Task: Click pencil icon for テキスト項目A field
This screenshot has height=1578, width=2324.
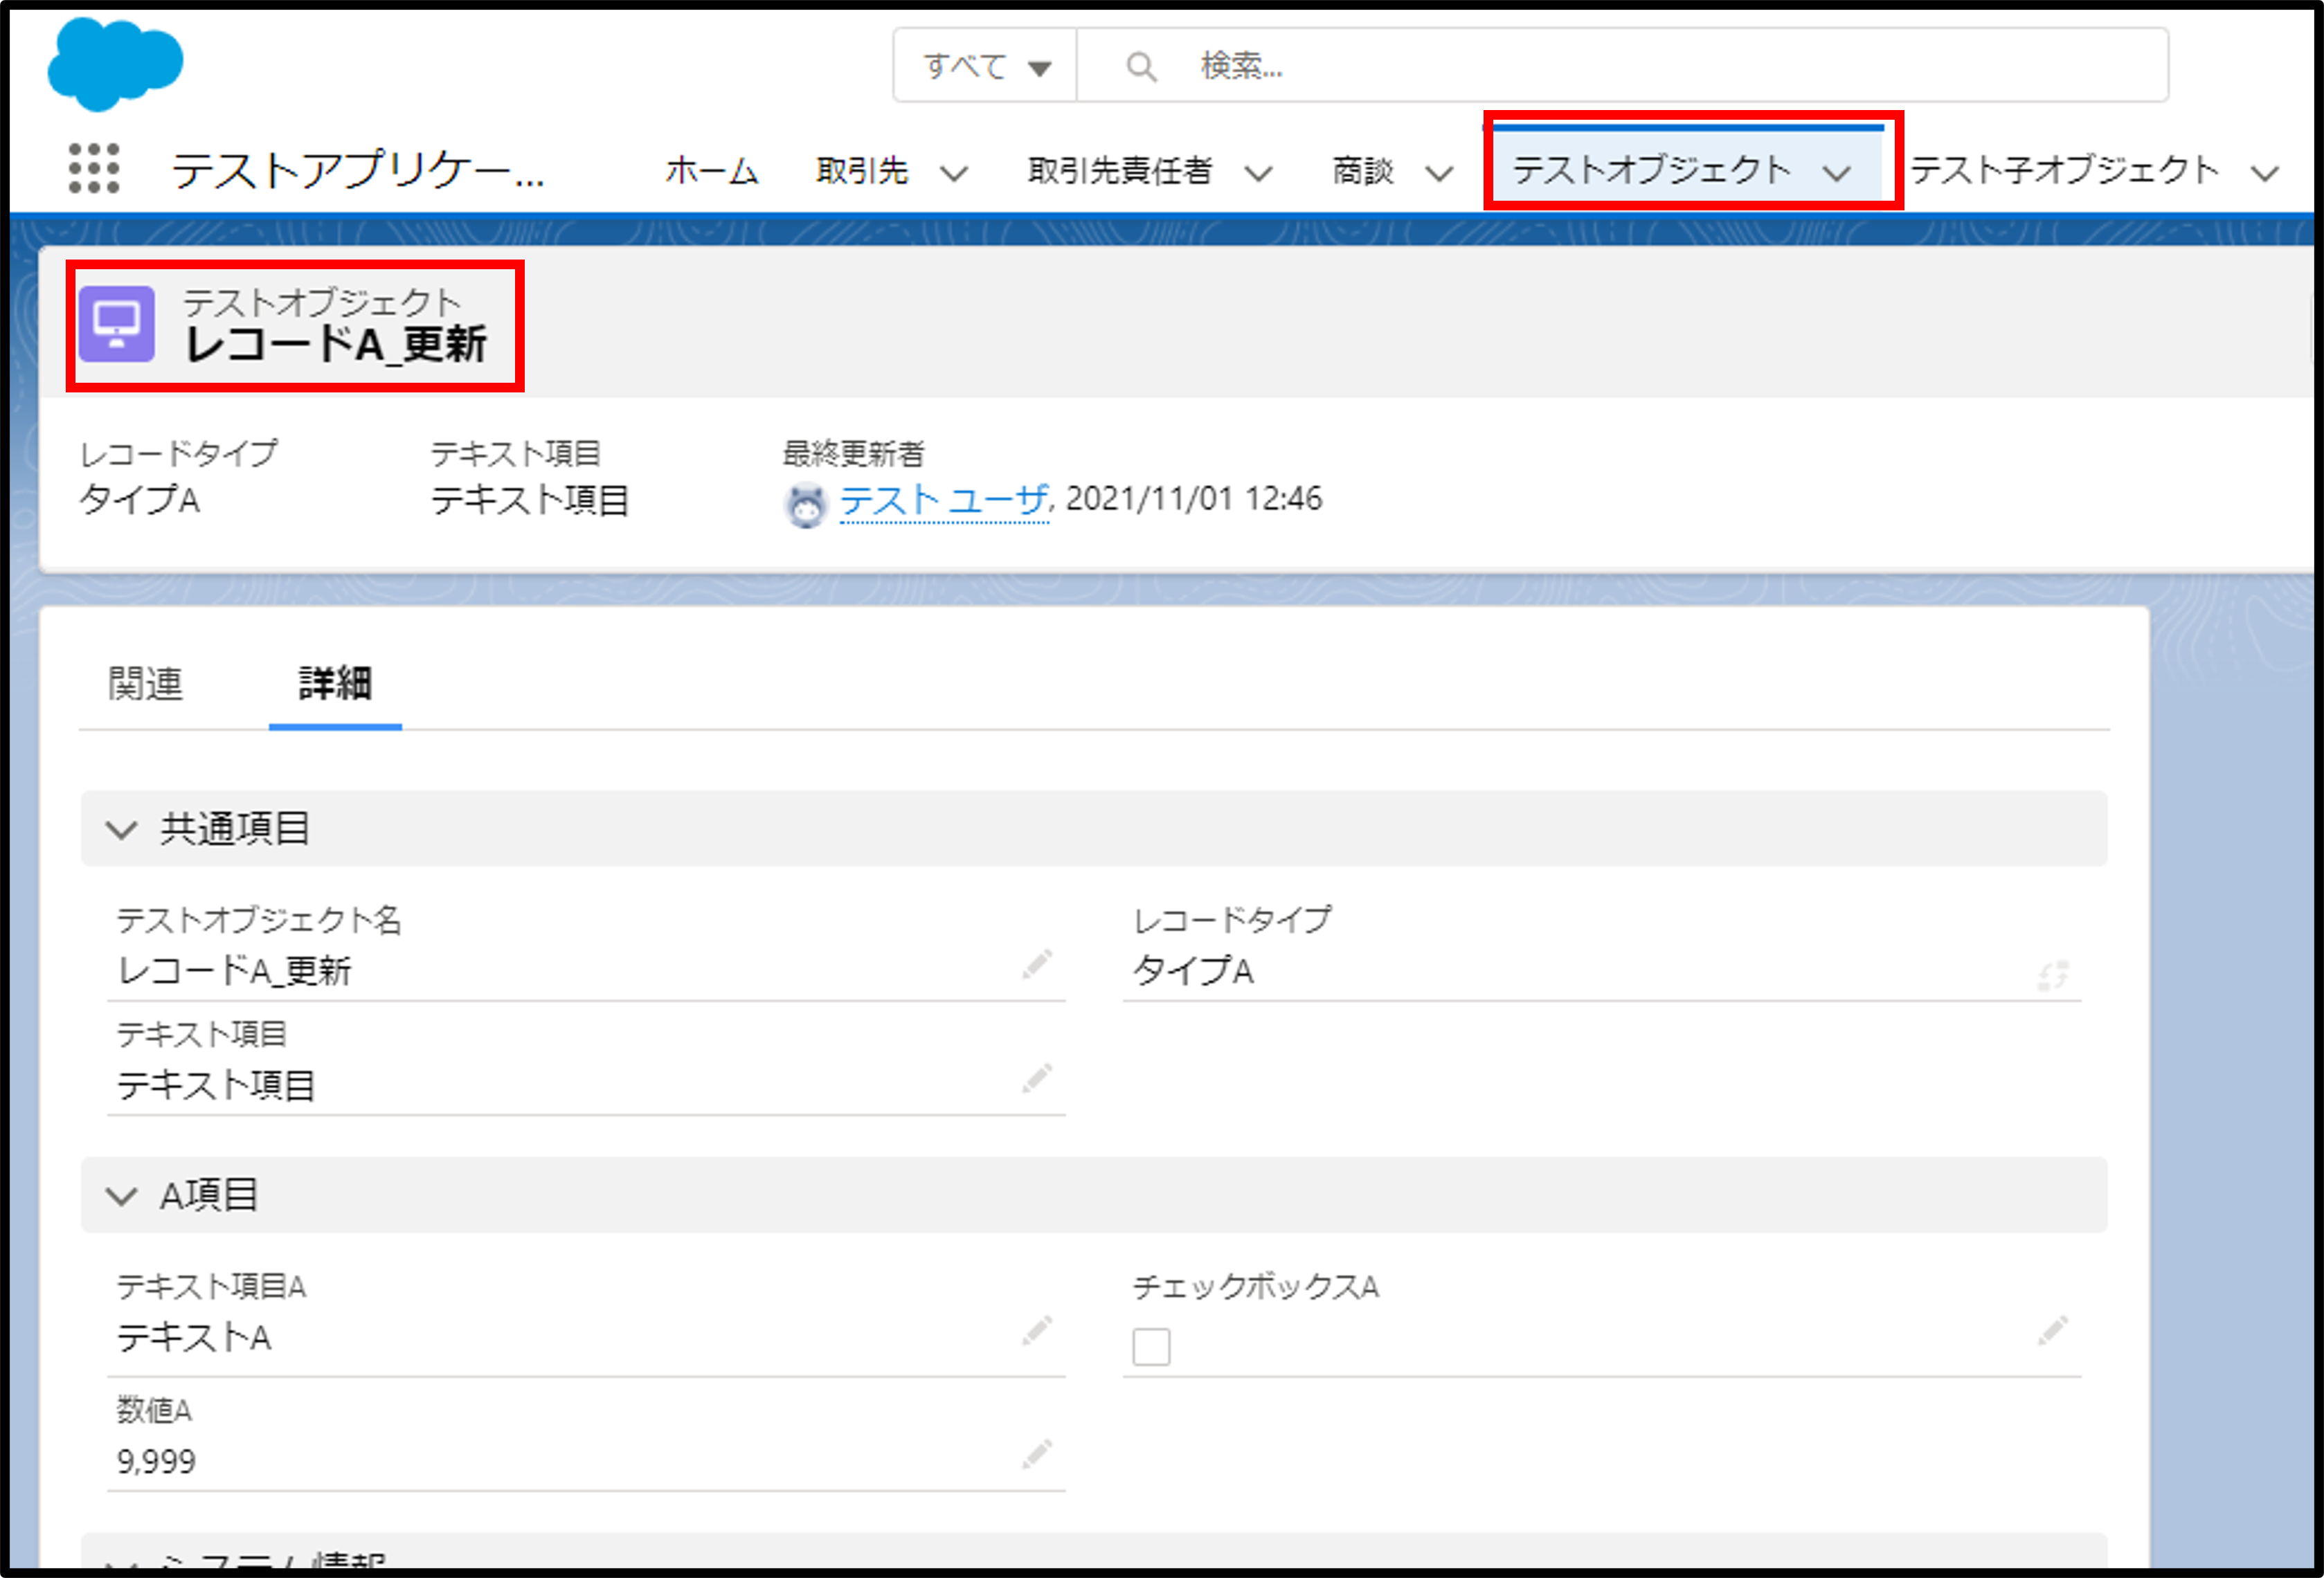Action: (1037, 1331)
